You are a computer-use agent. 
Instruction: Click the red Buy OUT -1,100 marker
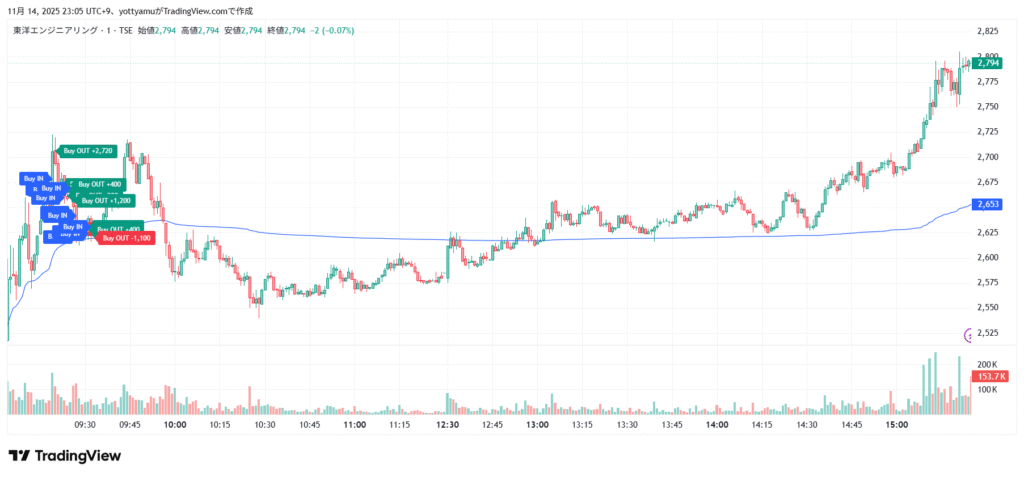pyautogui.click(x=126, y=238)
